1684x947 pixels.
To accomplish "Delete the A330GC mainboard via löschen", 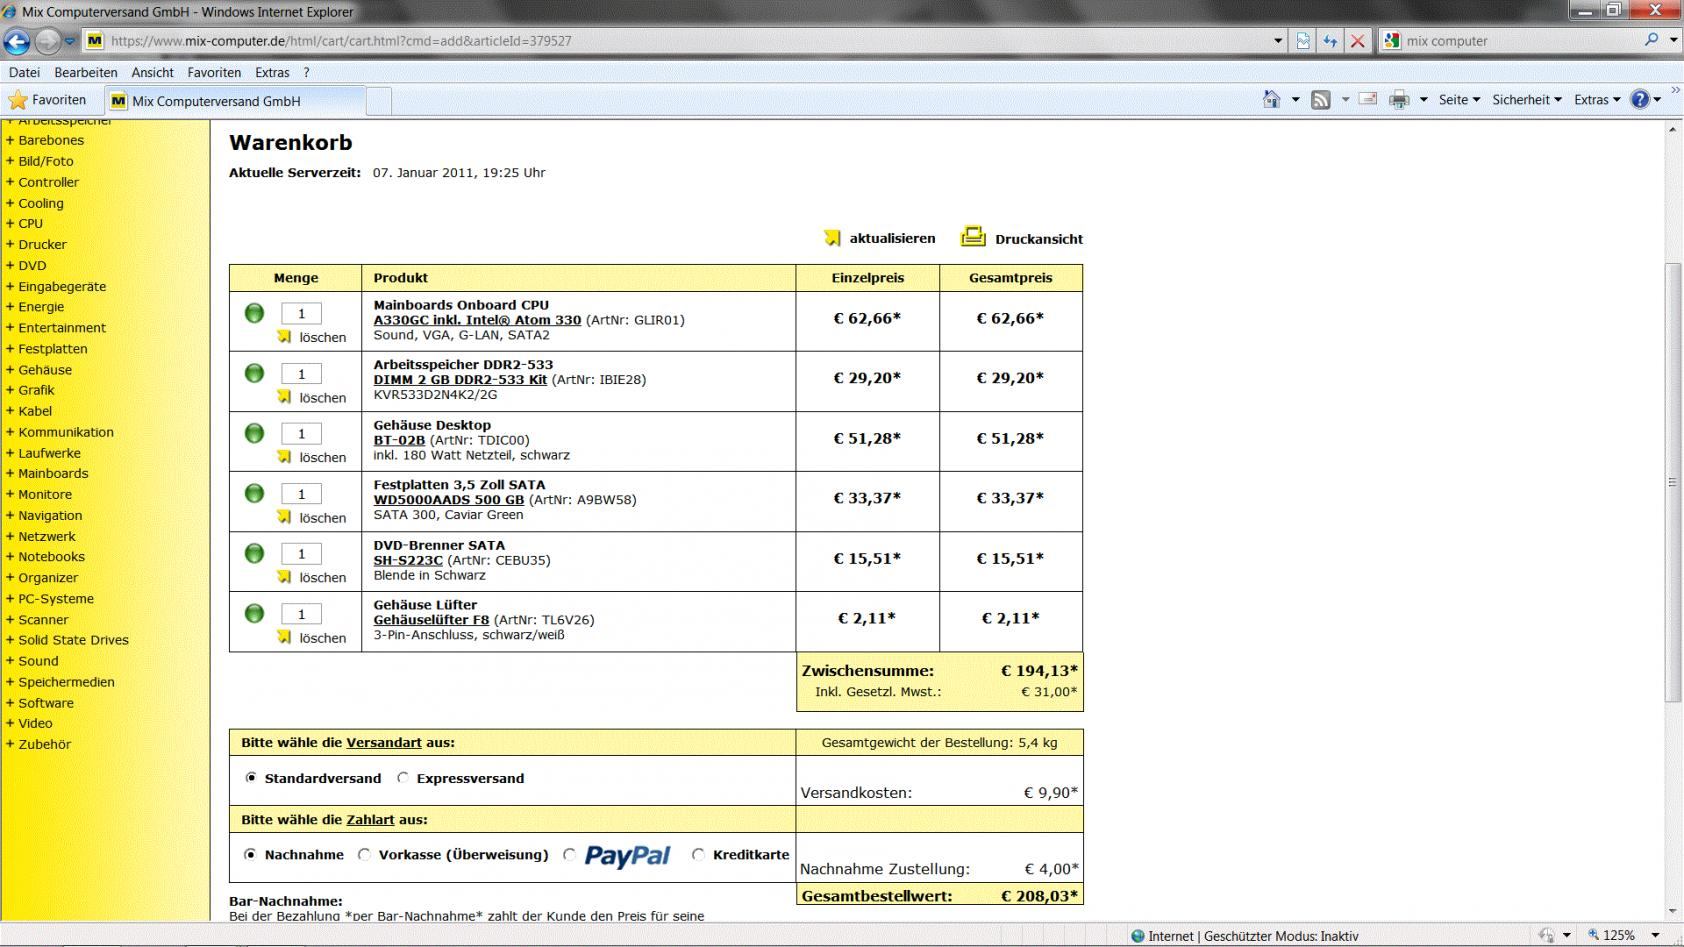I will (x=312, y=337).
